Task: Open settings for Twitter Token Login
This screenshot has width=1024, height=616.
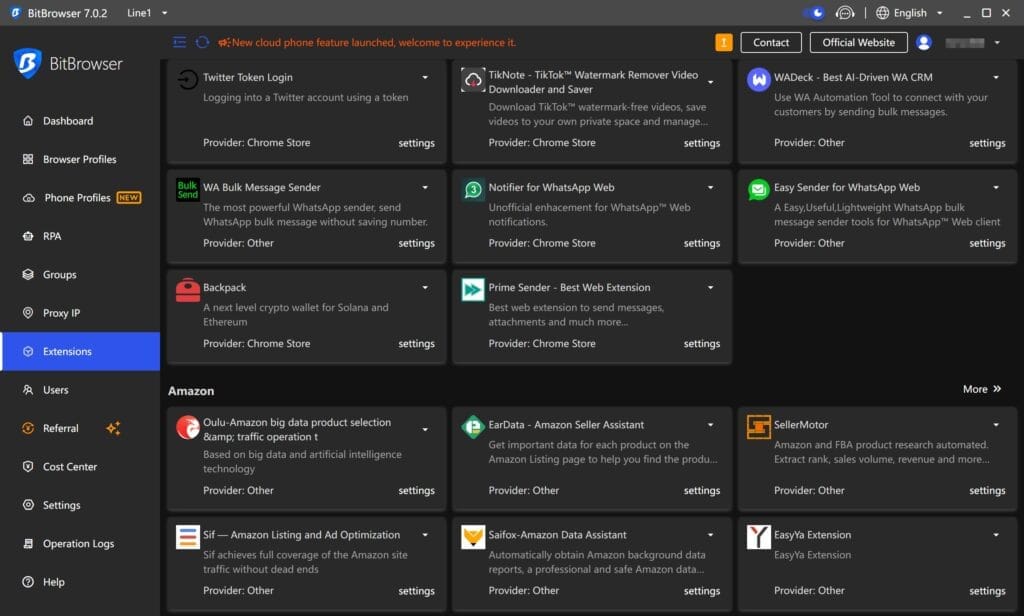Action: click(417, 143)
